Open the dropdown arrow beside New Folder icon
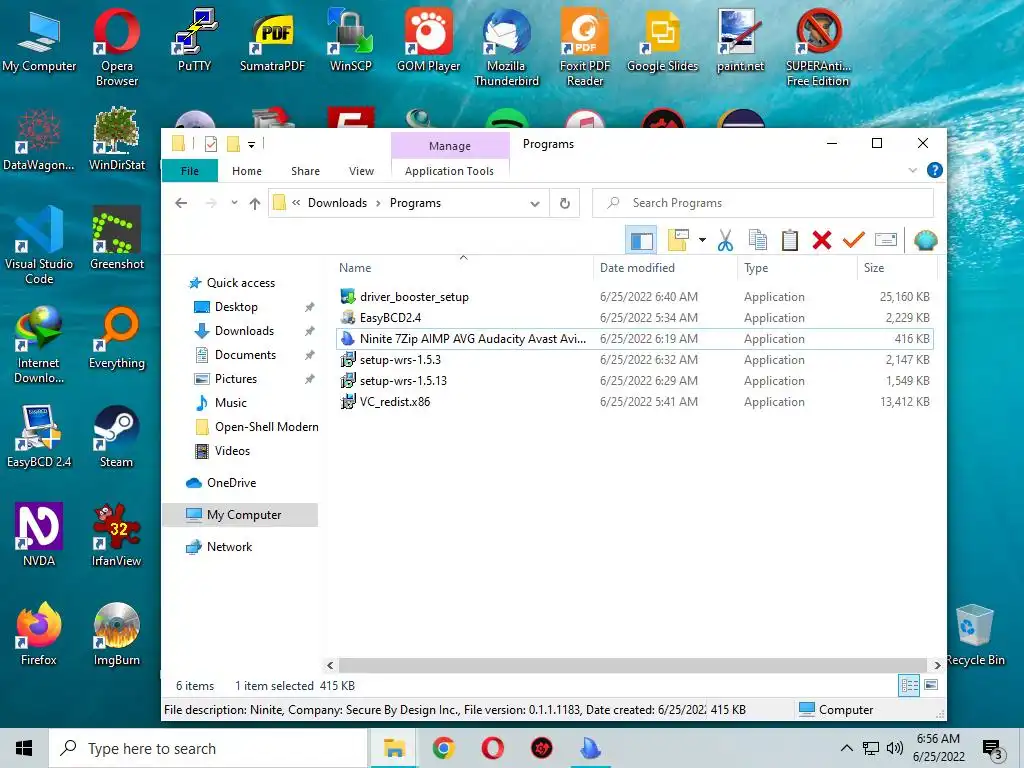The image size is (1024, 768). [702, 240]
